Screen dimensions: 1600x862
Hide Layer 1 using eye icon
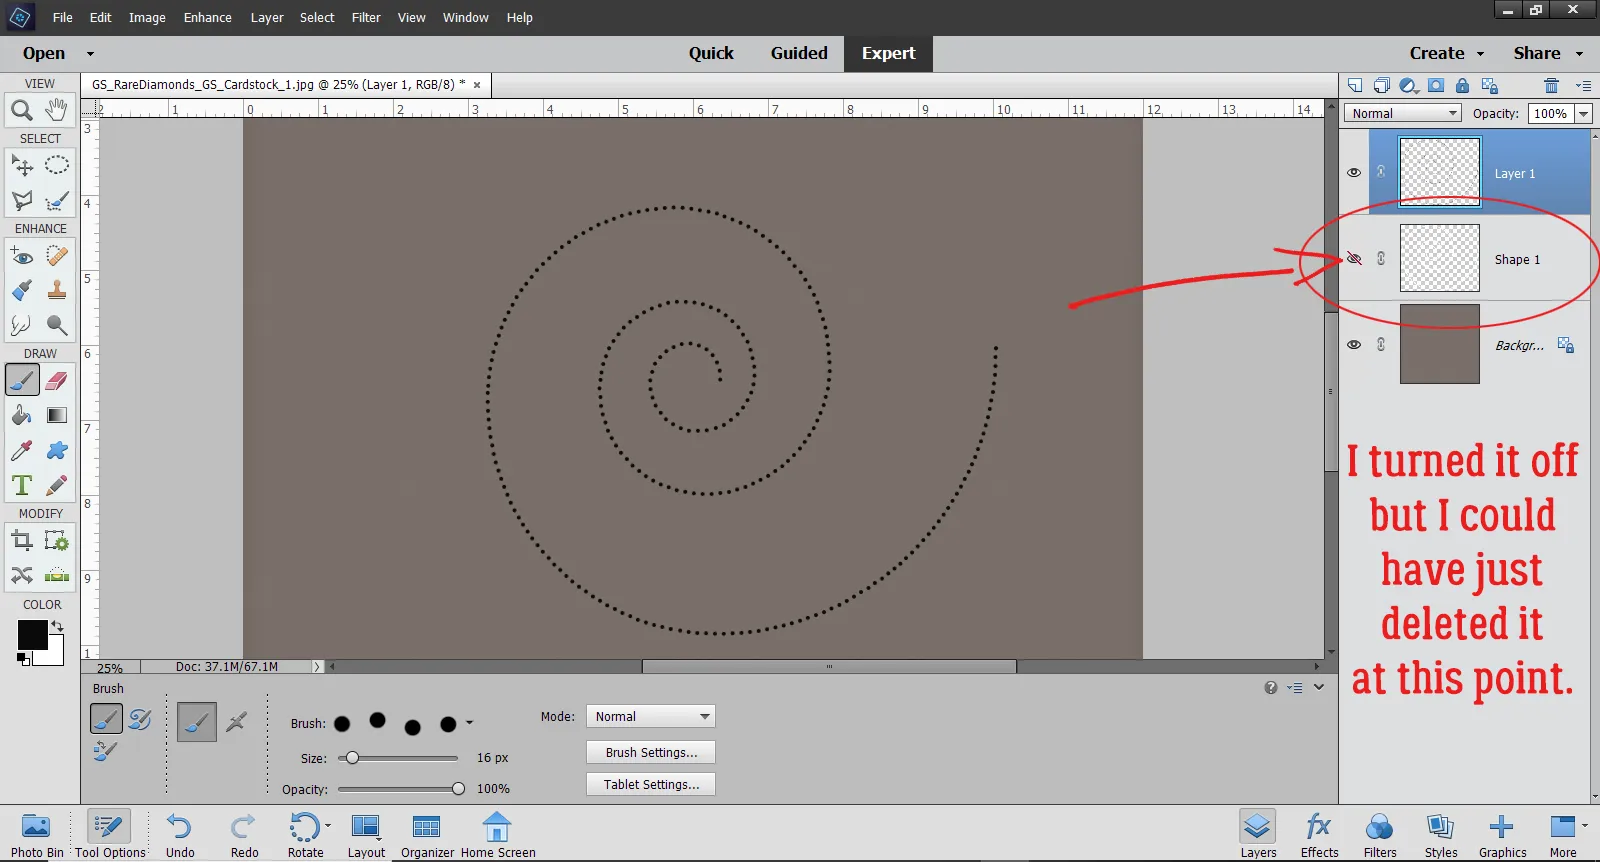click(x=1354, y=173)
